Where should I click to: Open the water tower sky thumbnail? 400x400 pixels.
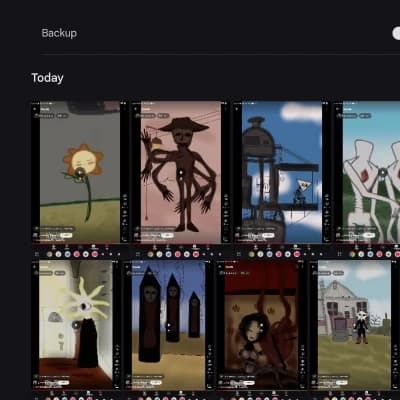(282, 172)
